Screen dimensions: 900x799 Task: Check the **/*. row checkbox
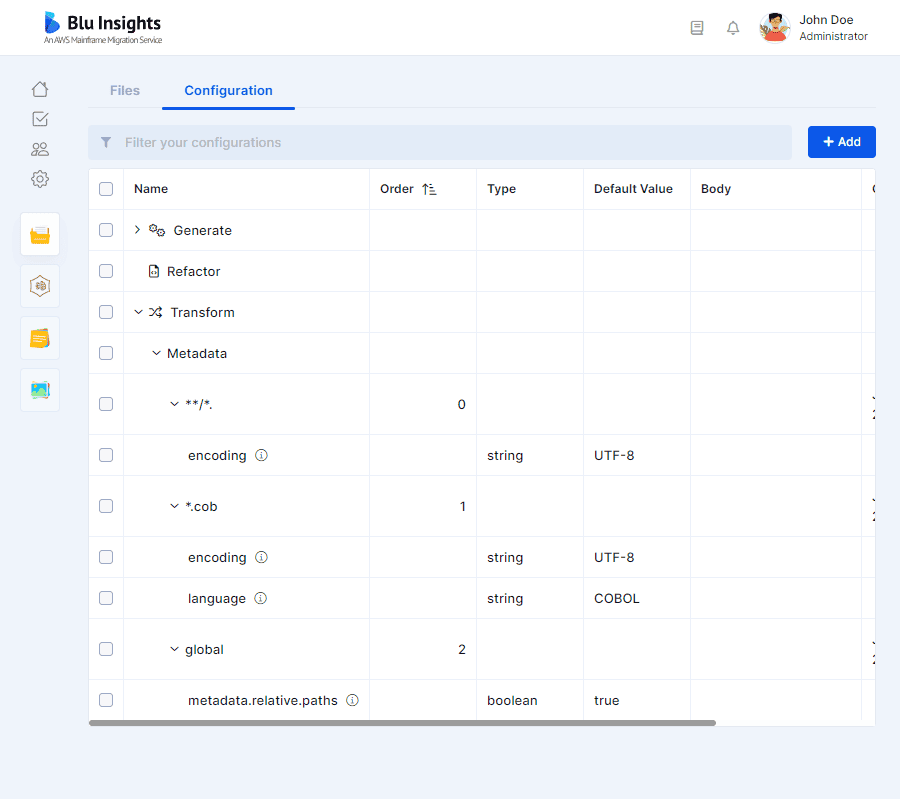pos(106,404)
